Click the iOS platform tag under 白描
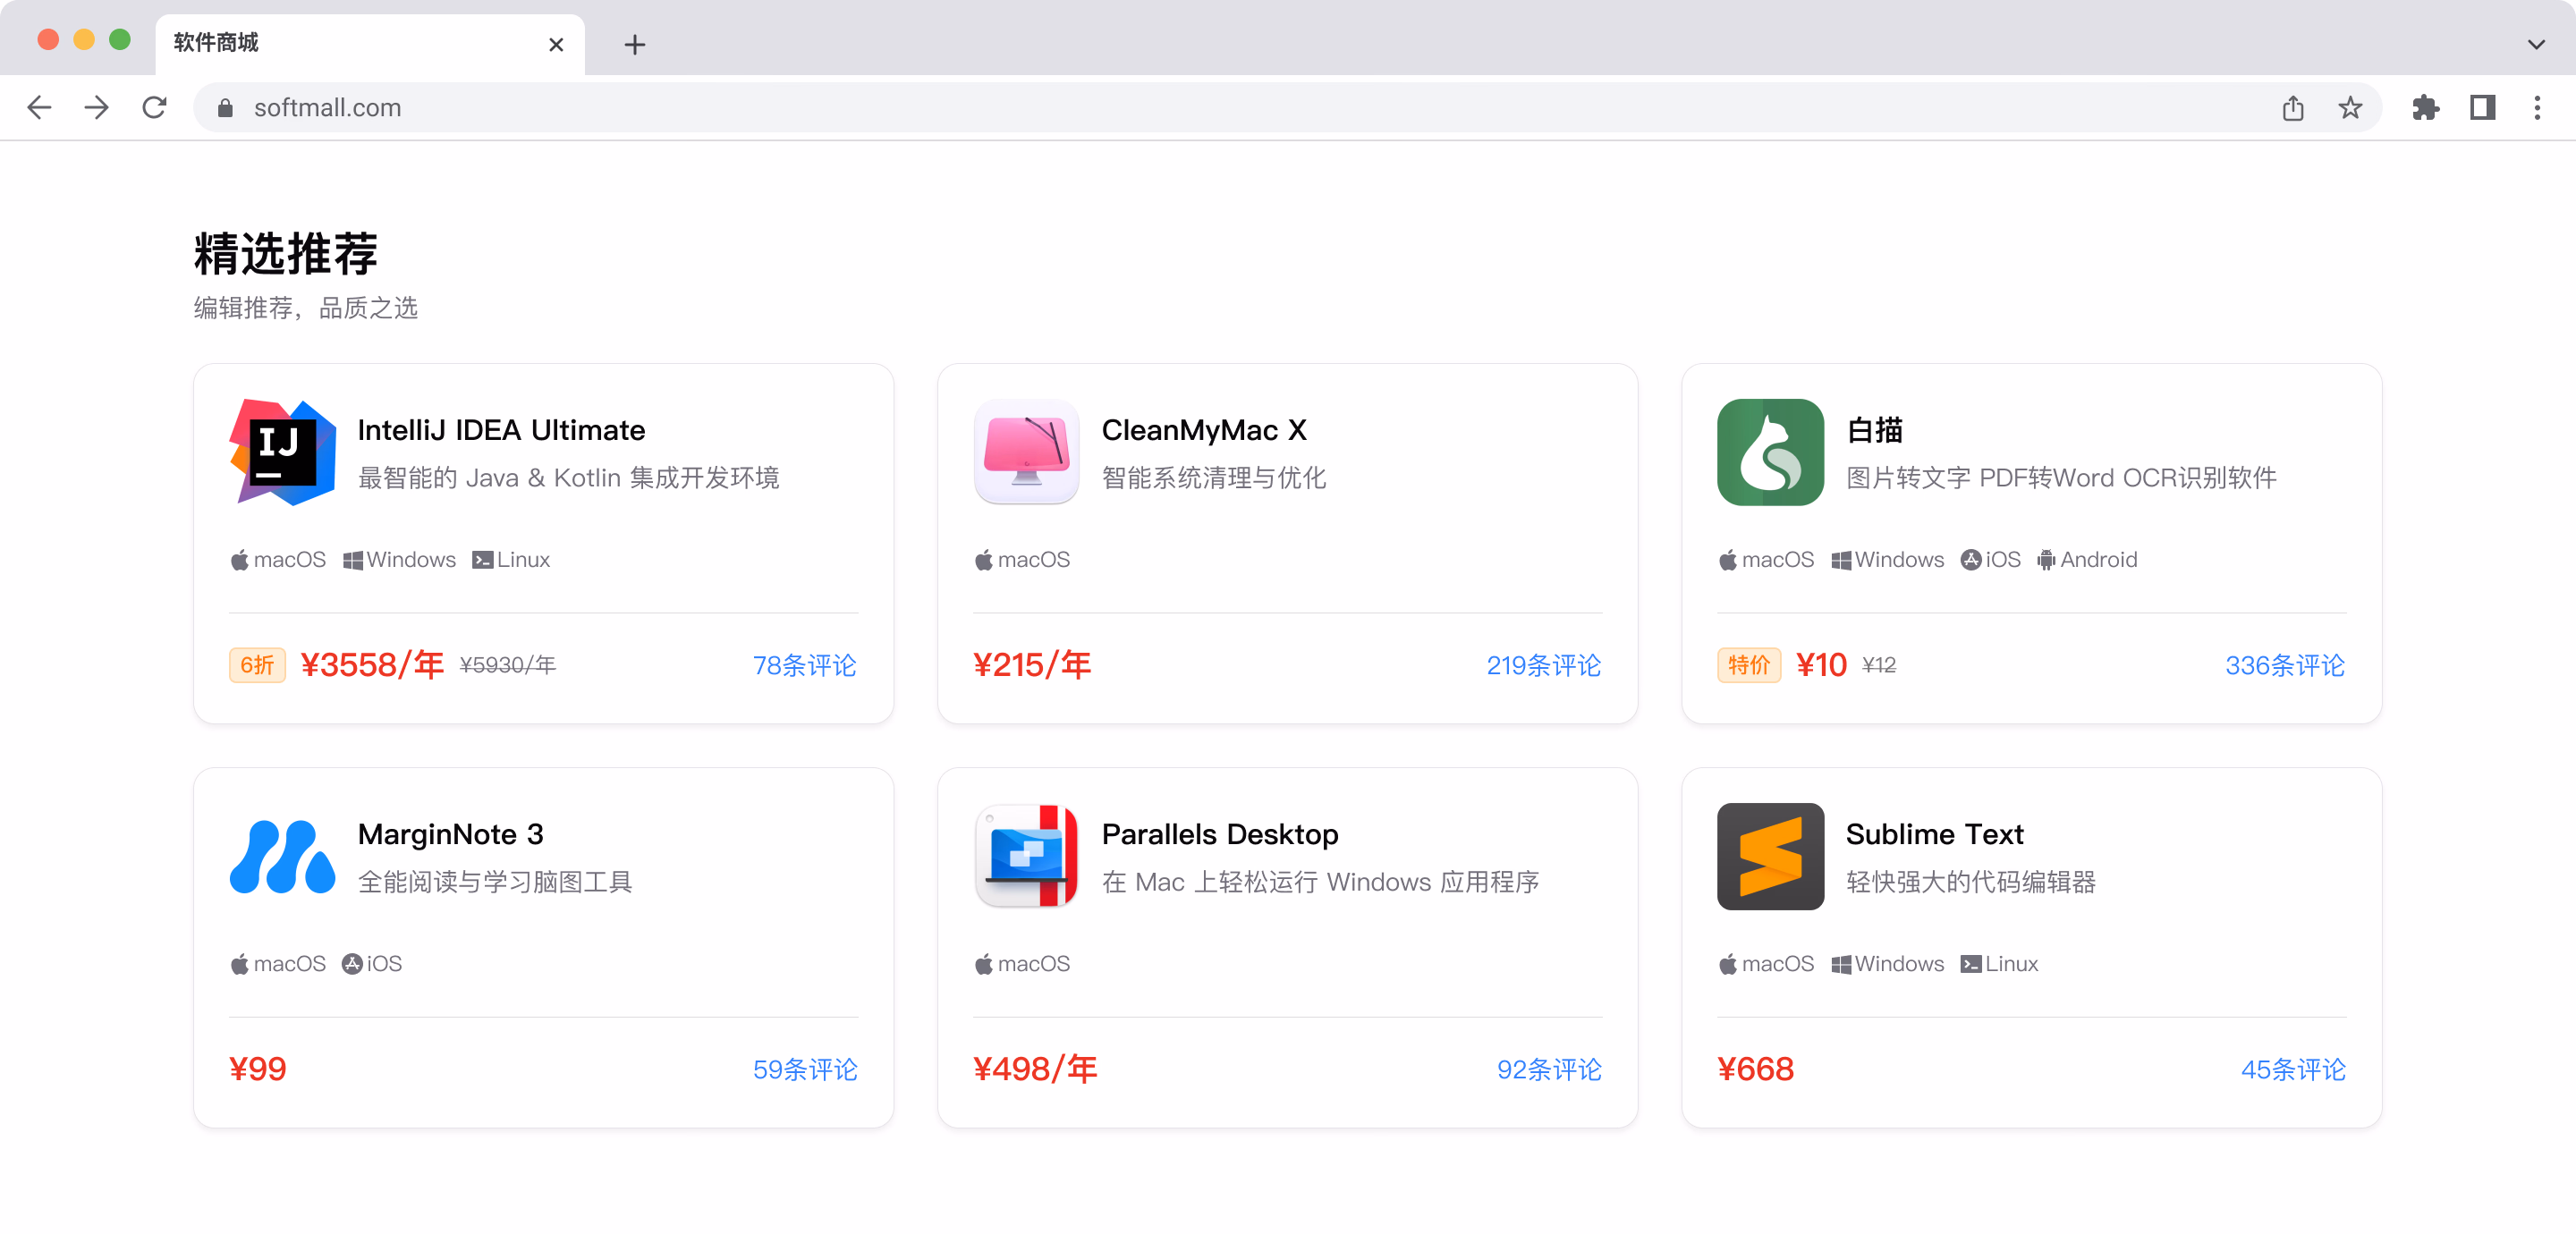Viewport: 2576px width, 1234px height. pos(1990,560)
